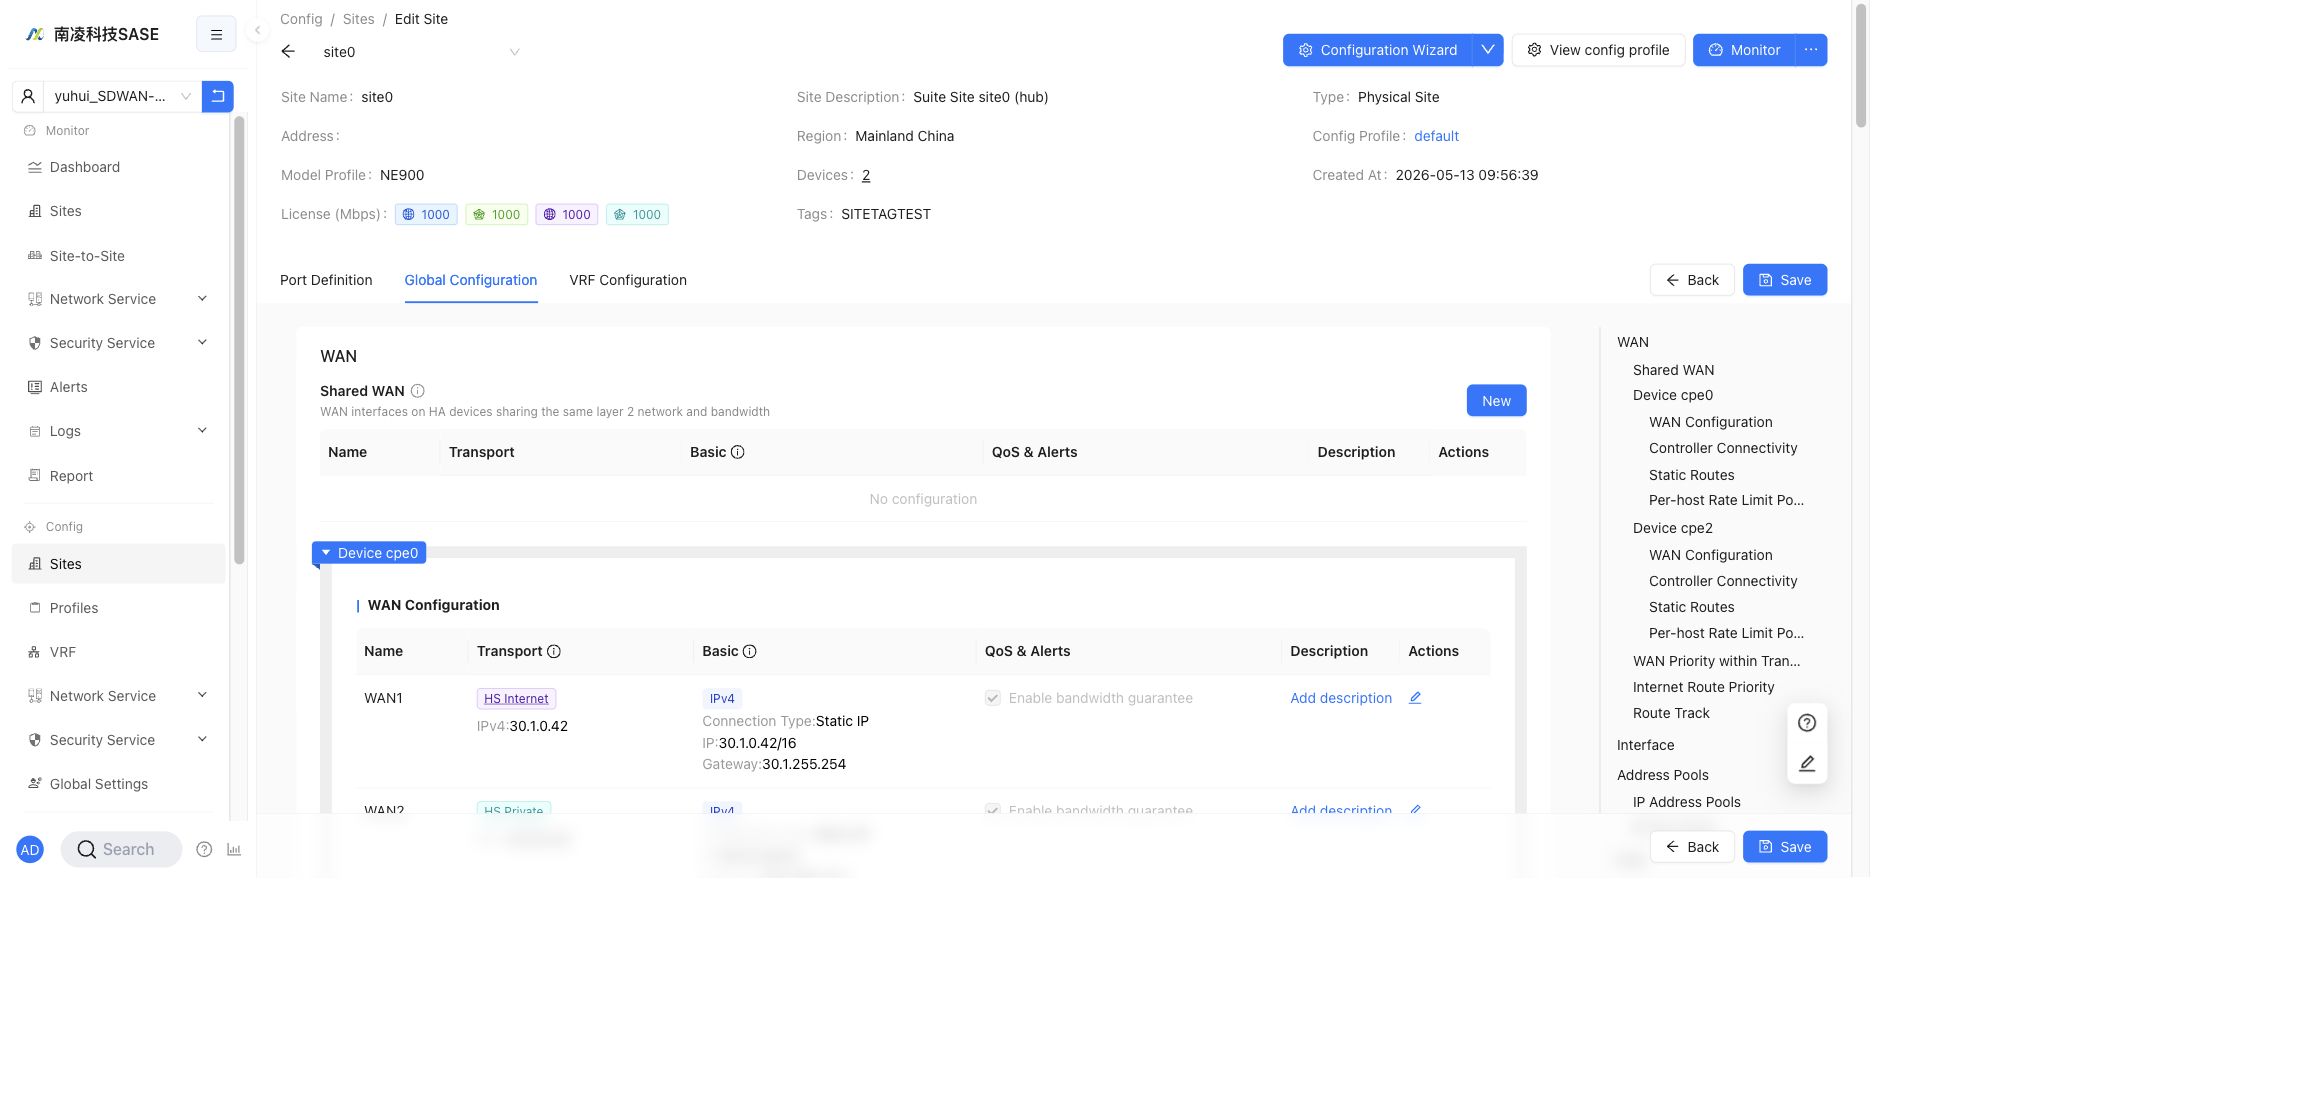Click HS Internet transport tag
The image size is (2314, 1096).
click(516, 699)
